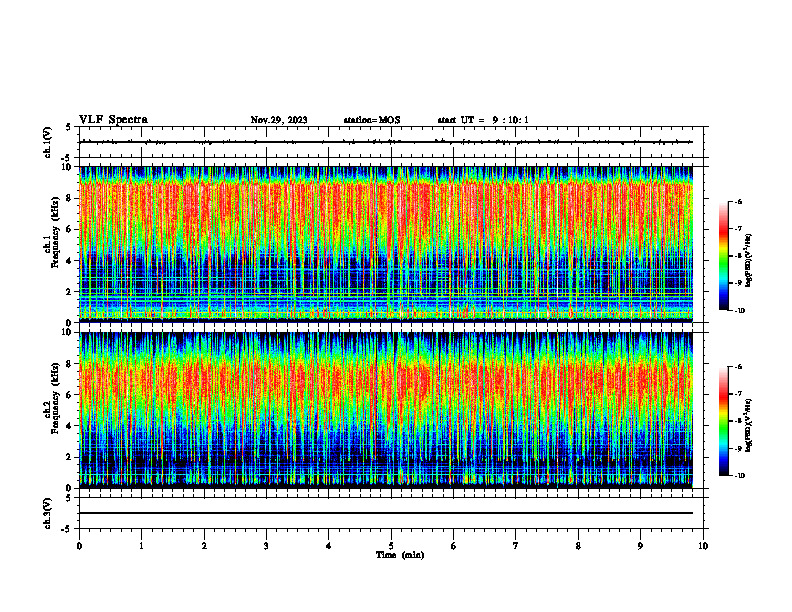
Task: Click time axis tick label '9'
Action: 640,546
